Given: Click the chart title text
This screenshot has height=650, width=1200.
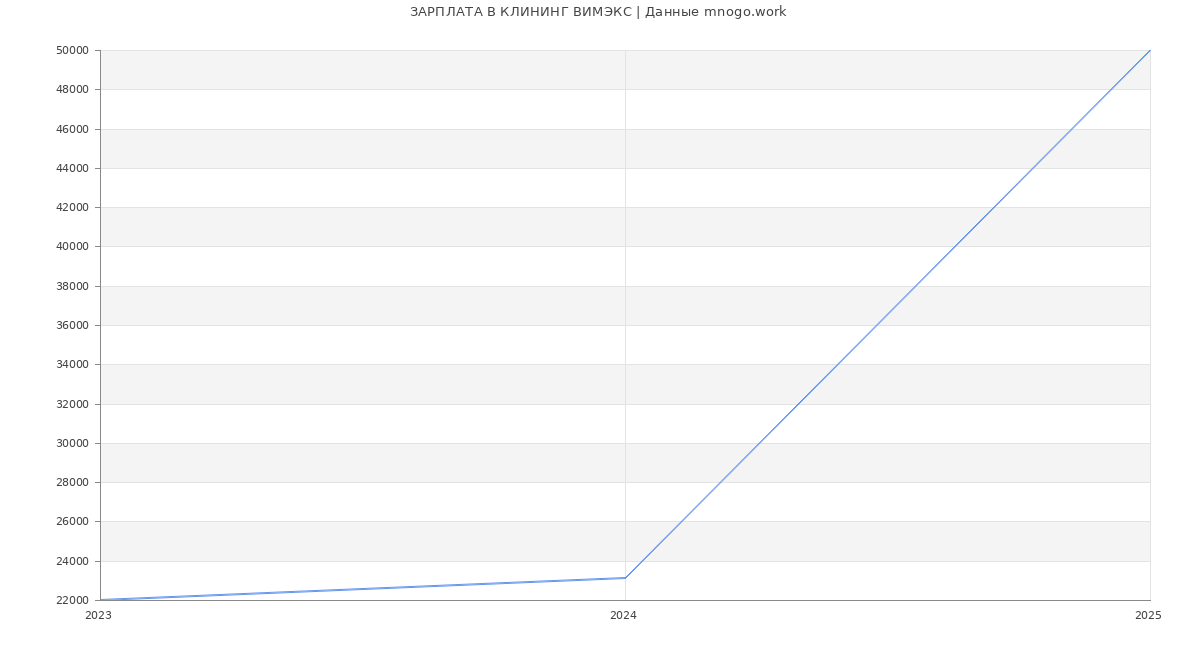Looking at the screenshot, I should [x=598, y=12].
